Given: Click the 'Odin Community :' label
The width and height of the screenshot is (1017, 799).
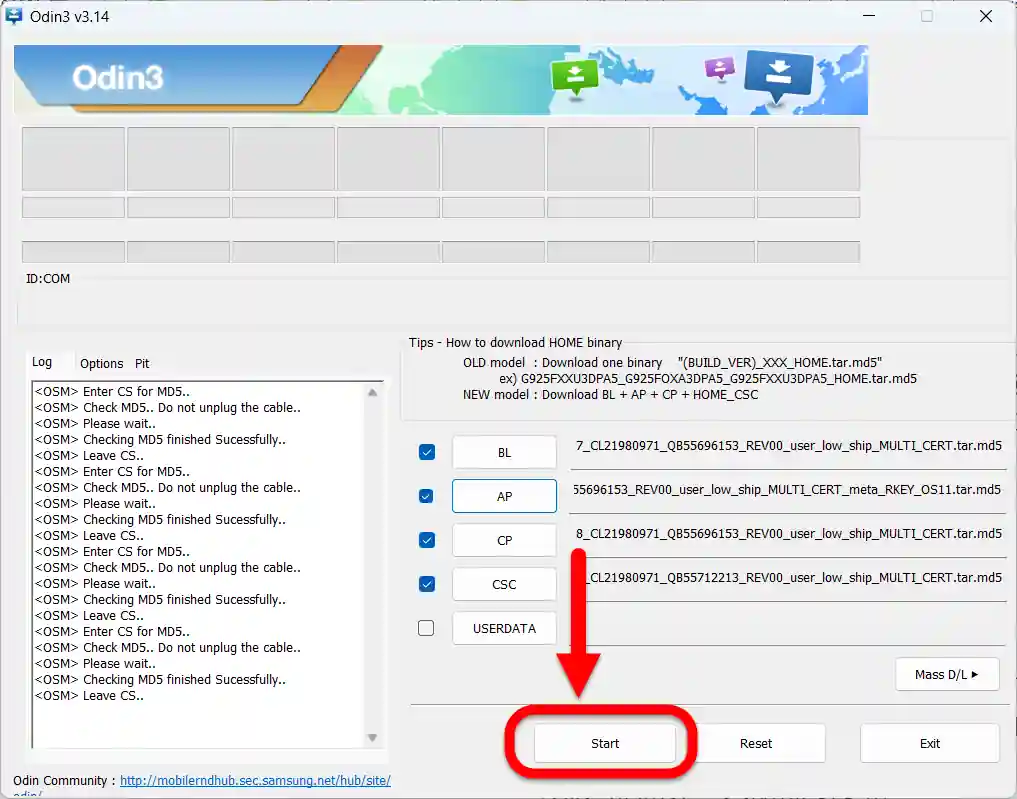Looking at the screenshot, I should [x=64, y=780].
